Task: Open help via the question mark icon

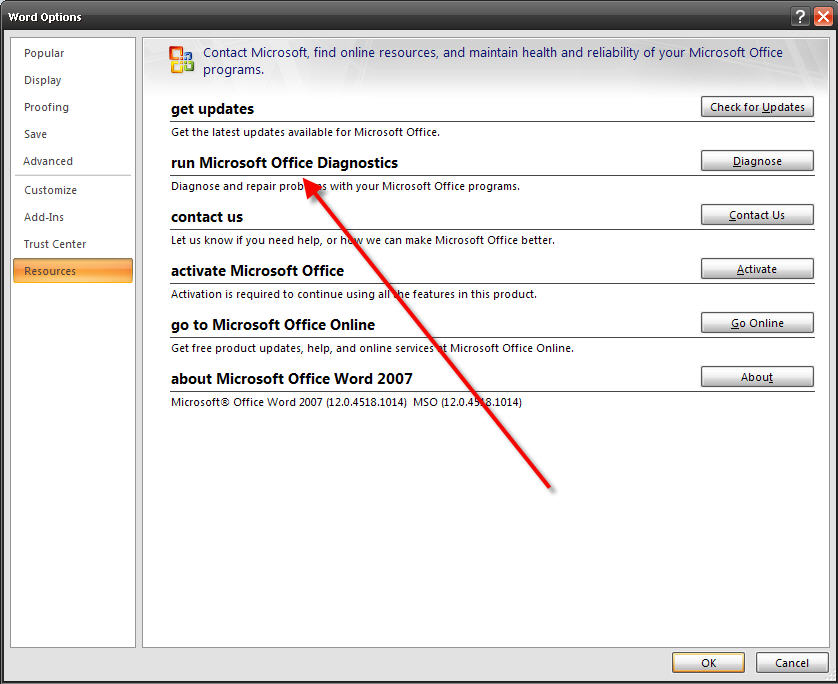Action: tap(800, 17)
